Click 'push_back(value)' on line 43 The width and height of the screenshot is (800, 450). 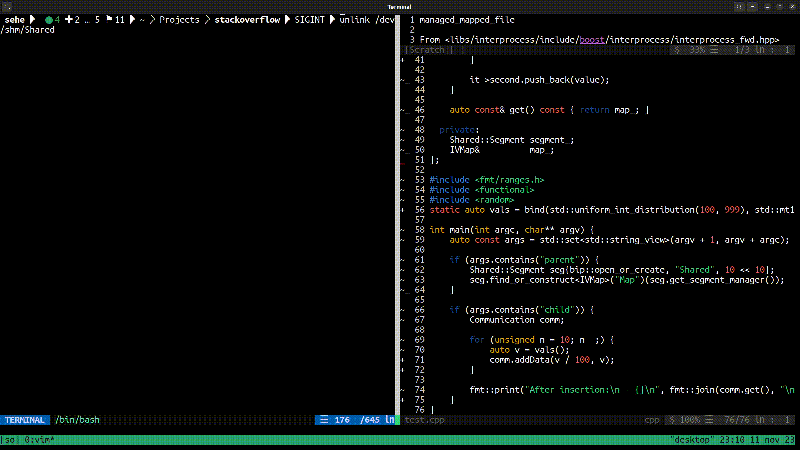(x=567, y=80)
